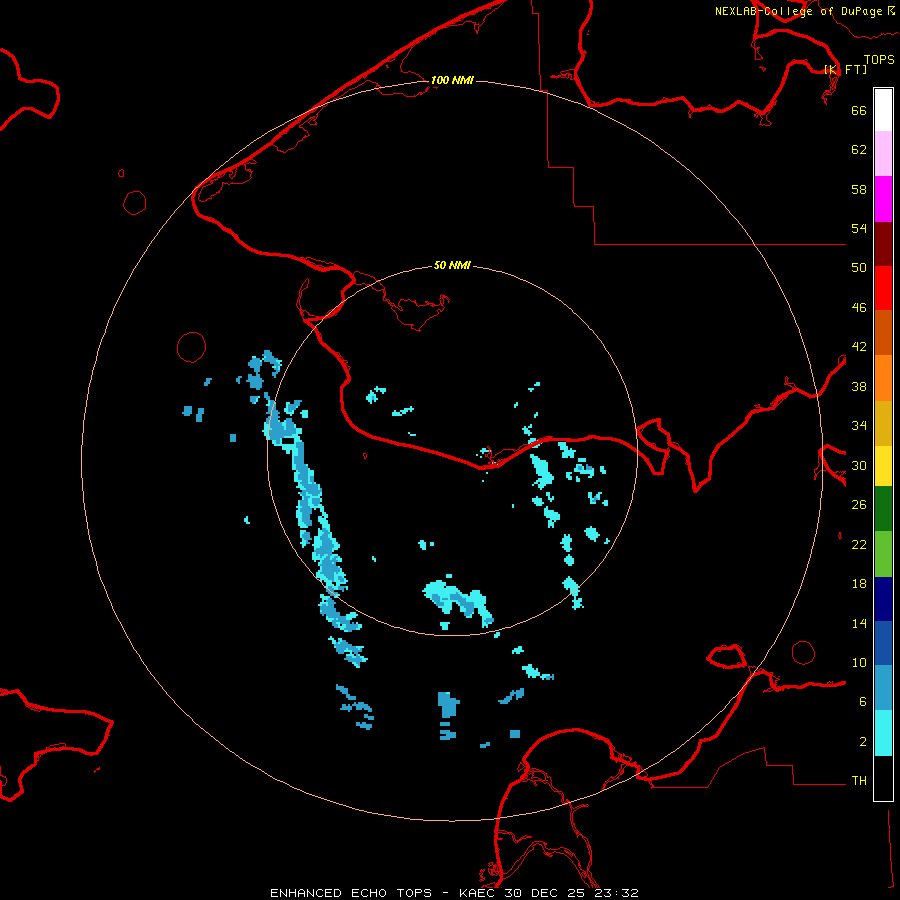Click the 6 legend value
The image size is (900, 900).
[x=863, y=702]
